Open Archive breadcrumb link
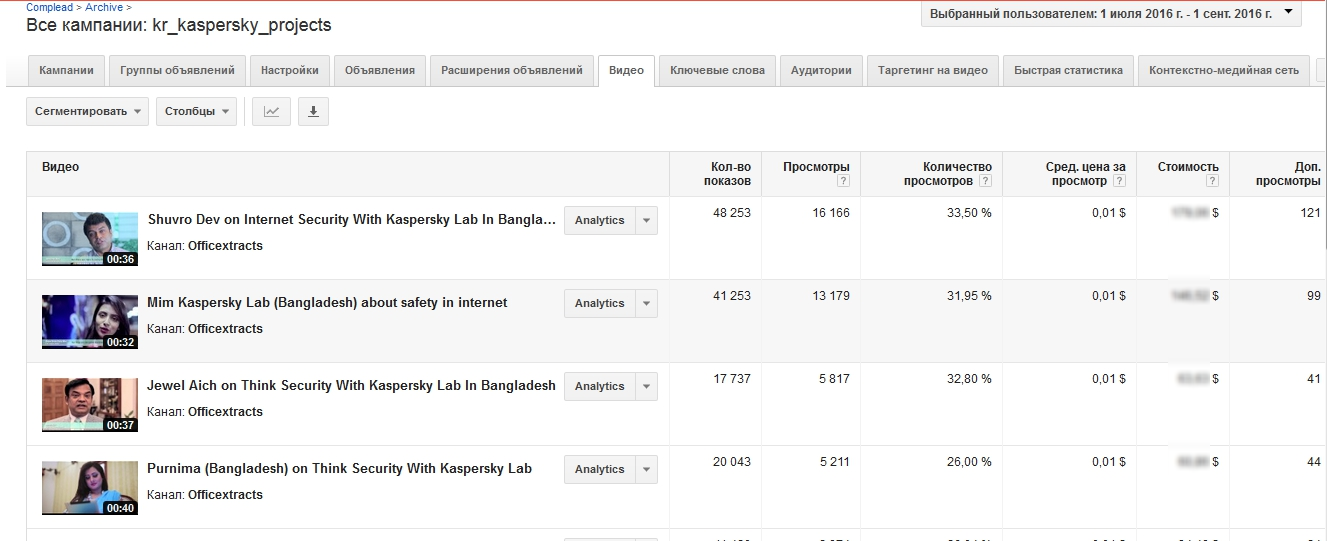 pyautogui.click(x=103, y=7)
